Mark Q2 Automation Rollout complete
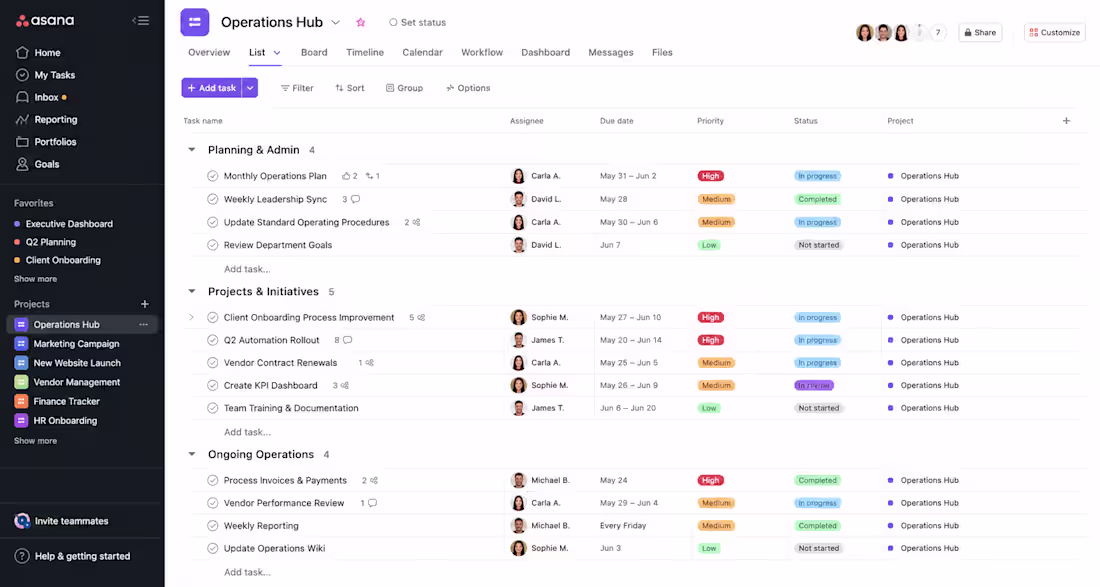The width and height of the screenshot is (1100, 587). point(213,340)
